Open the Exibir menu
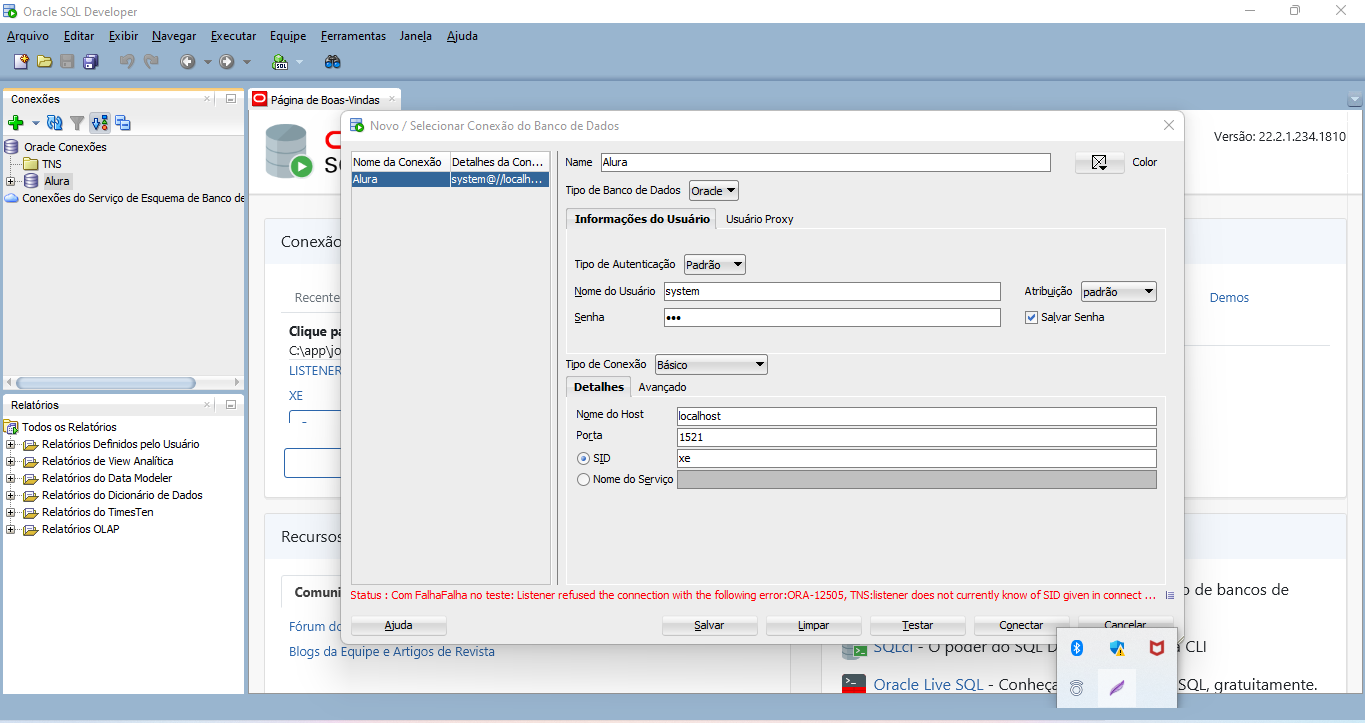The width and height of the screenshot is (1365, 723). point(123,36)
